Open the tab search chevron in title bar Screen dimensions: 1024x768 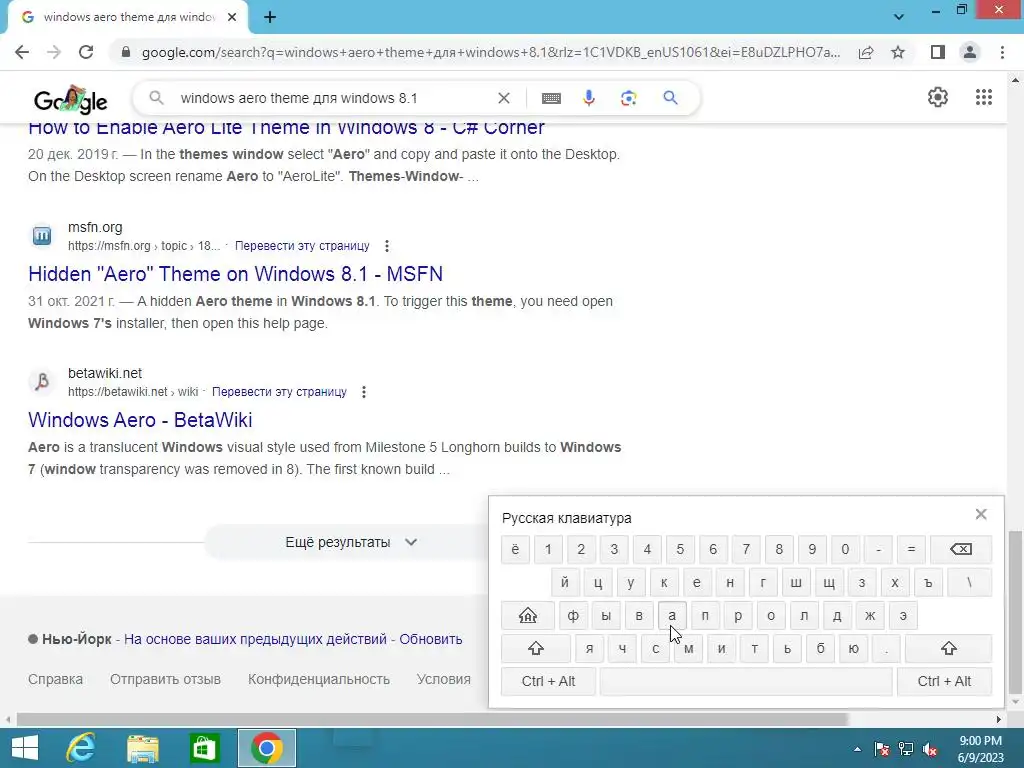point(899,17)
